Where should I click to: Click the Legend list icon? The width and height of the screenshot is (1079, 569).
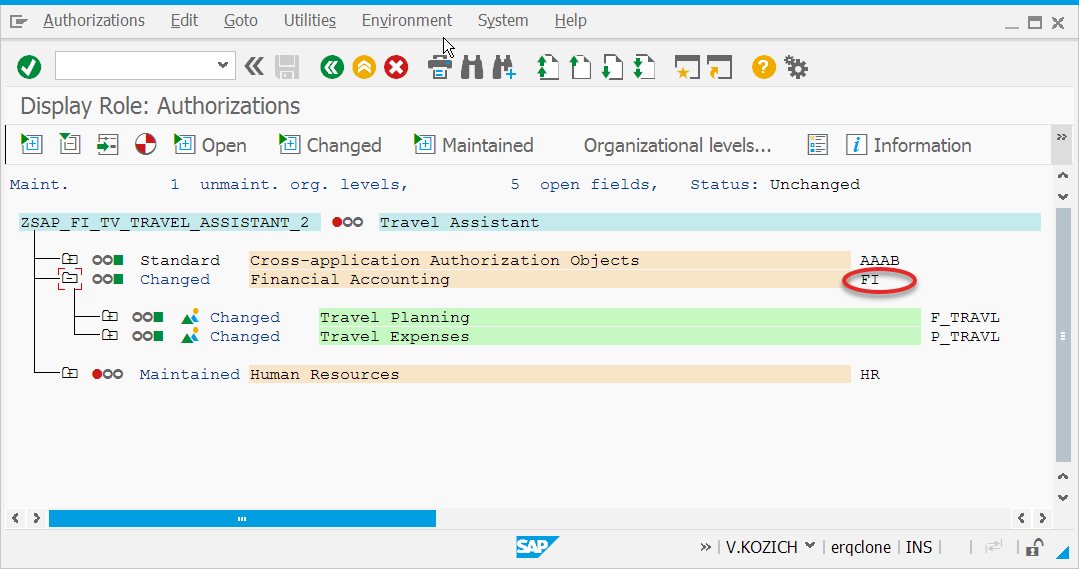818,144
